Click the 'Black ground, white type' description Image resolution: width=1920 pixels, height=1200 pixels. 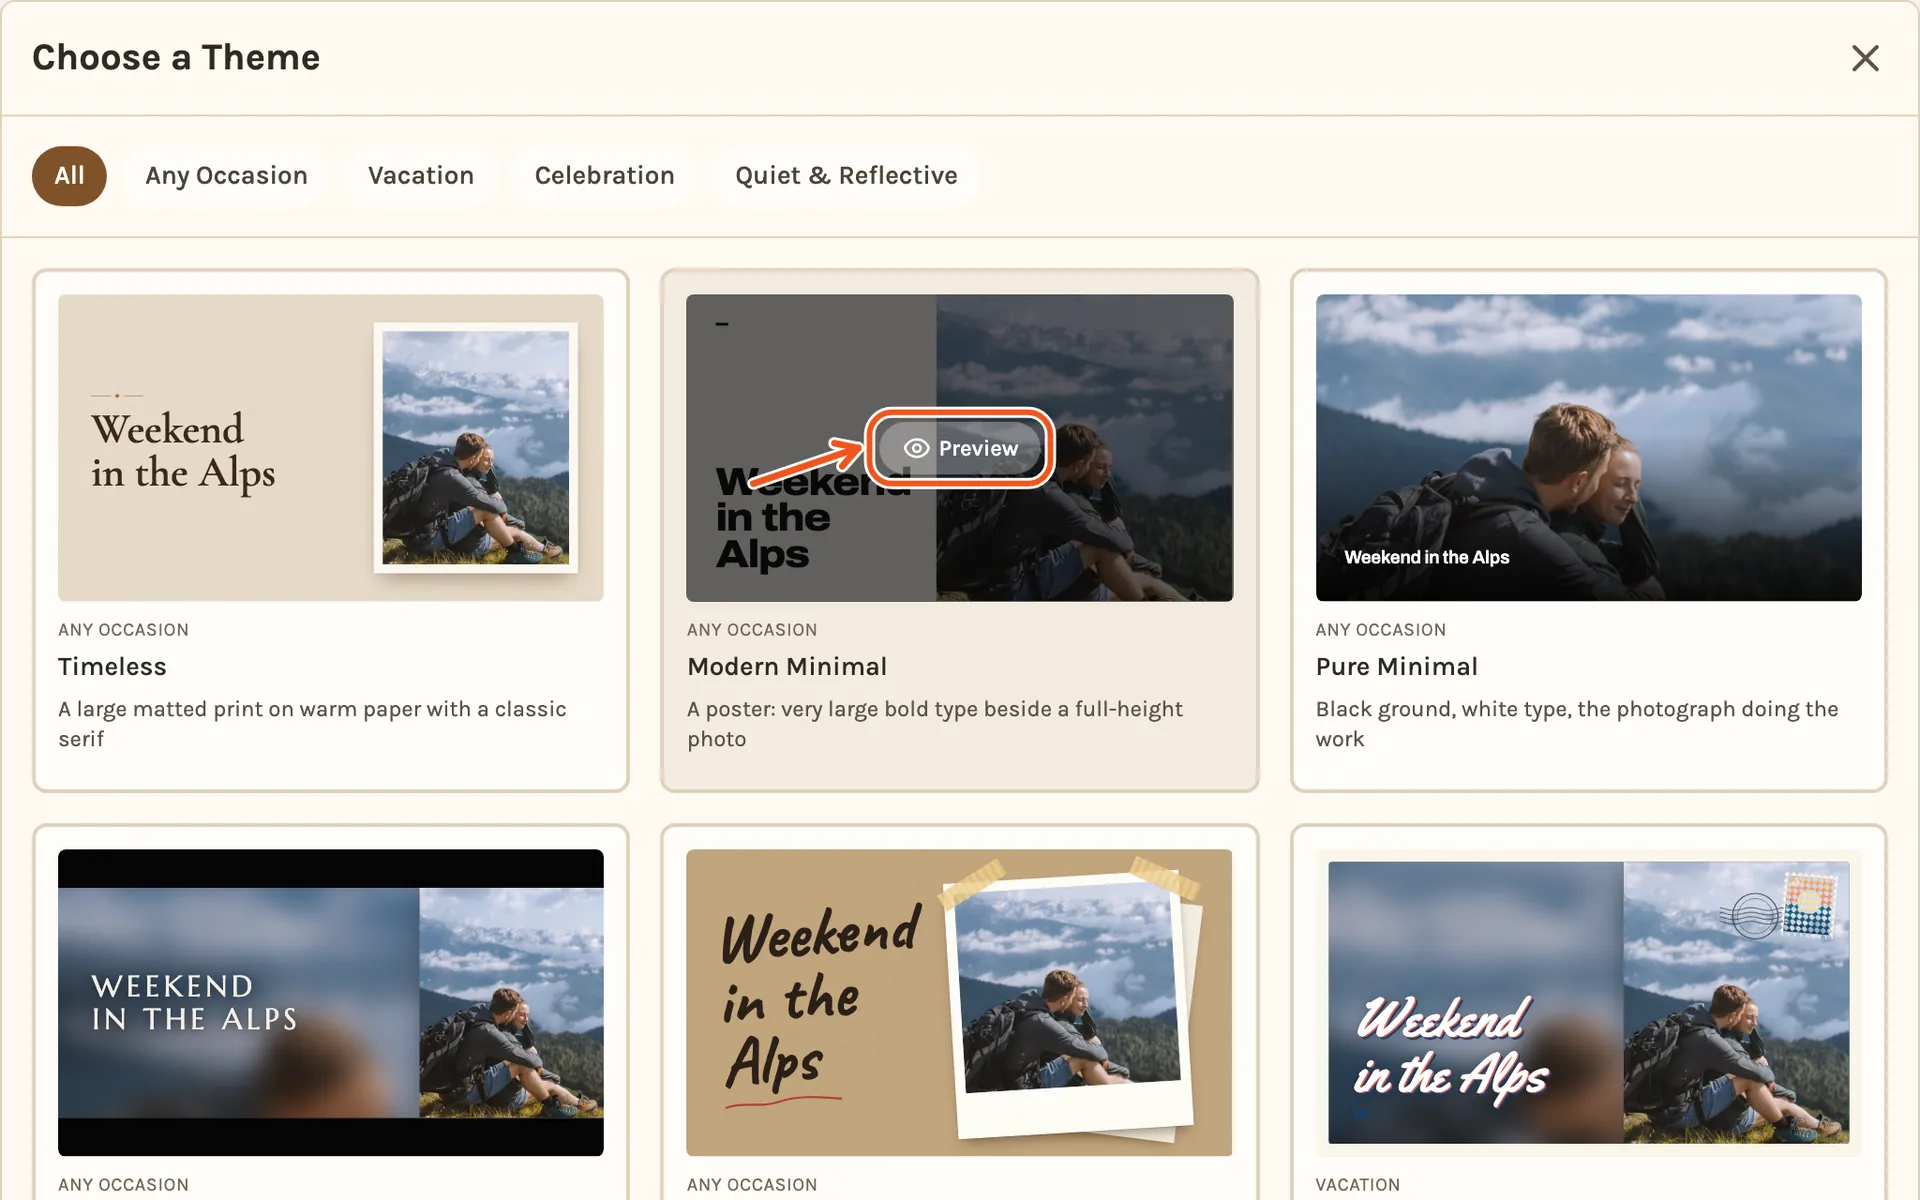tap(1577, 724)
